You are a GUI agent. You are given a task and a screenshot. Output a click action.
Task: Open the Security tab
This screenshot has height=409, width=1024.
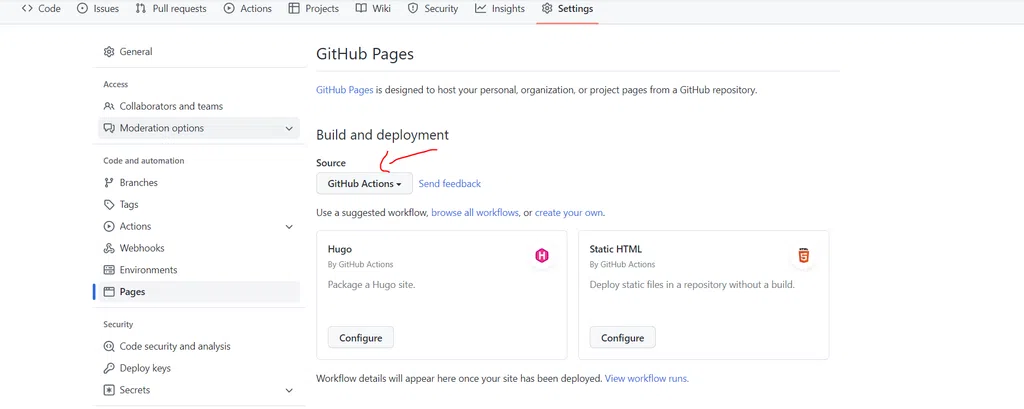433,8
